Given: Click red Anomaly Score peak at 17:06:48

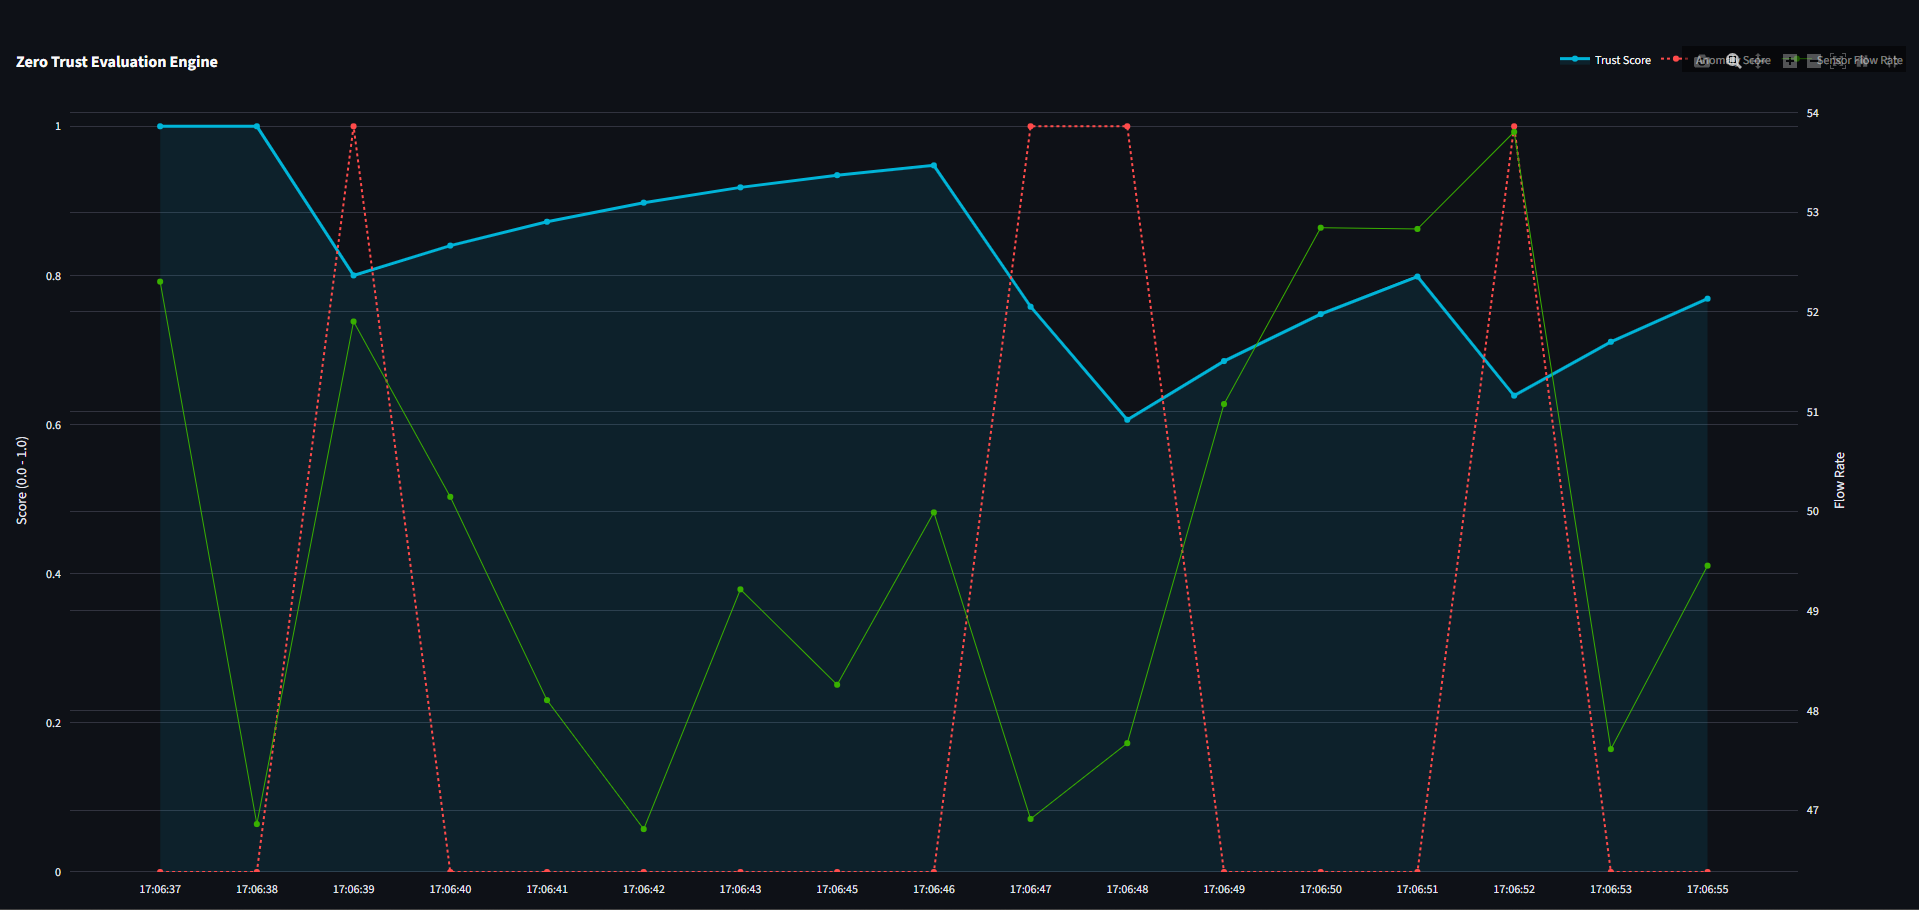Looking at the screenshot, I should click(1127, 127).
